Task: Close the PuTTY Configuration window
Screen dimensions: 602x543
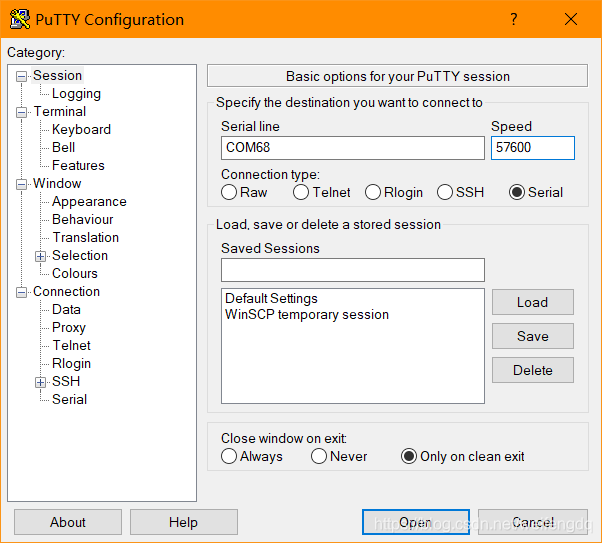Action: tap(571, 19)
